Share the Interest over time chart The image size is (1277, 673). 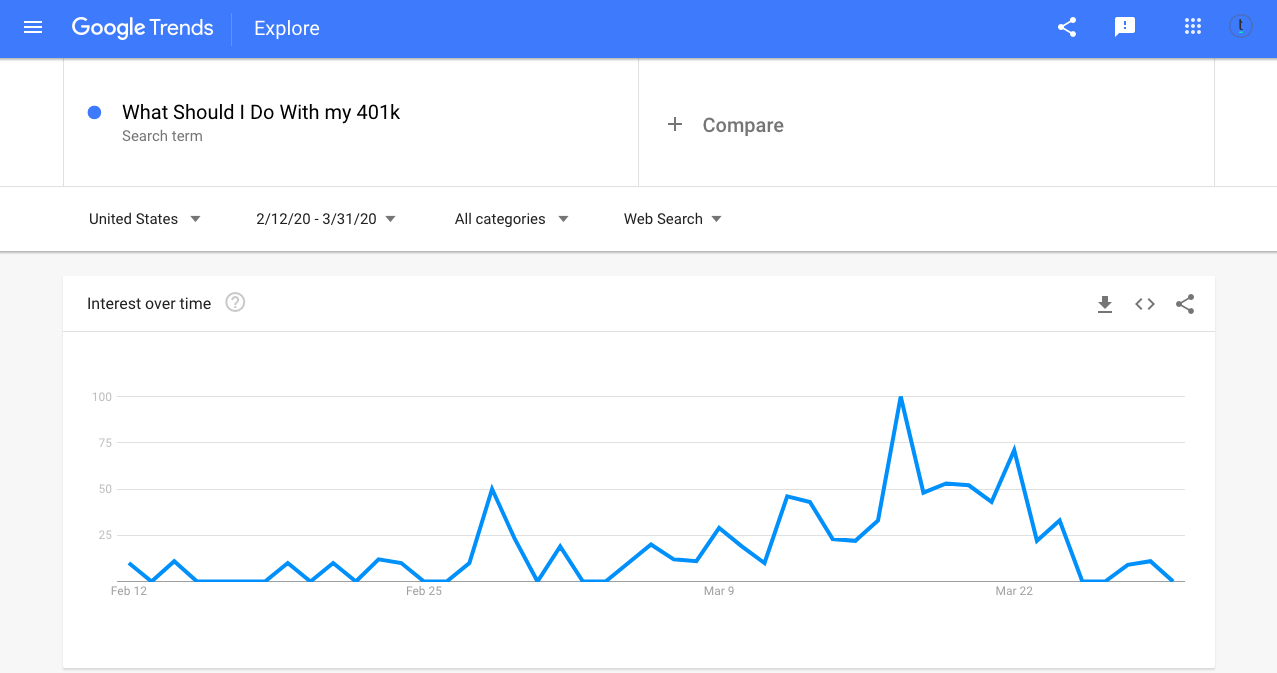click(x=1185, y=304)
